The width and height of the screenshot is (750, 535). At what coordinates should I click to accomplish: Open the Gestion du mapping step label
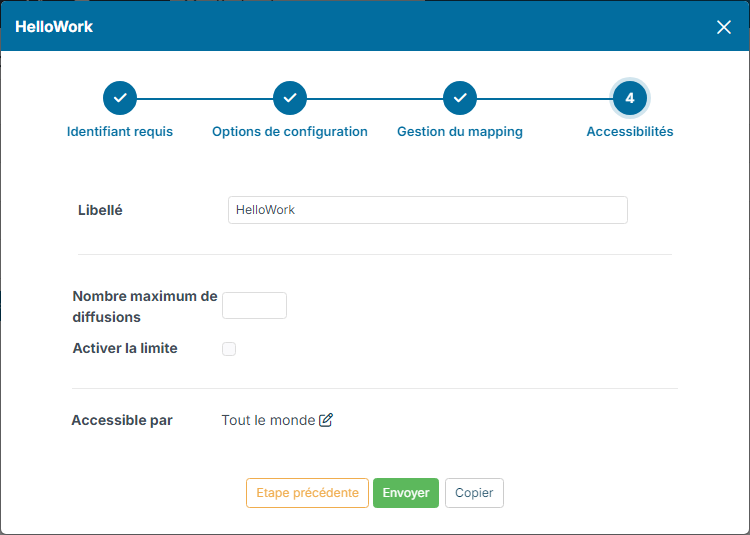click(460, 131)
